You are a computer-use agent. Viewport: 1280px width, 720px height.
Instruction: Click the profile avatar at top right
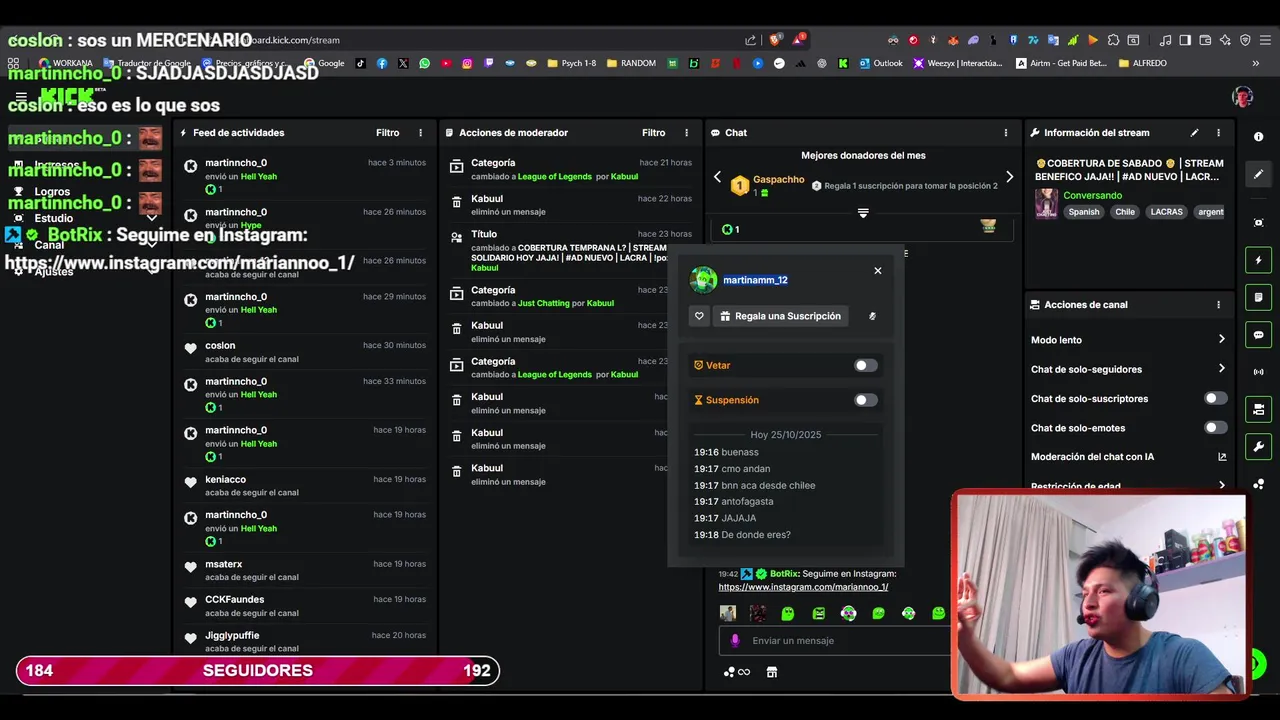click(x=1243, y=97)
